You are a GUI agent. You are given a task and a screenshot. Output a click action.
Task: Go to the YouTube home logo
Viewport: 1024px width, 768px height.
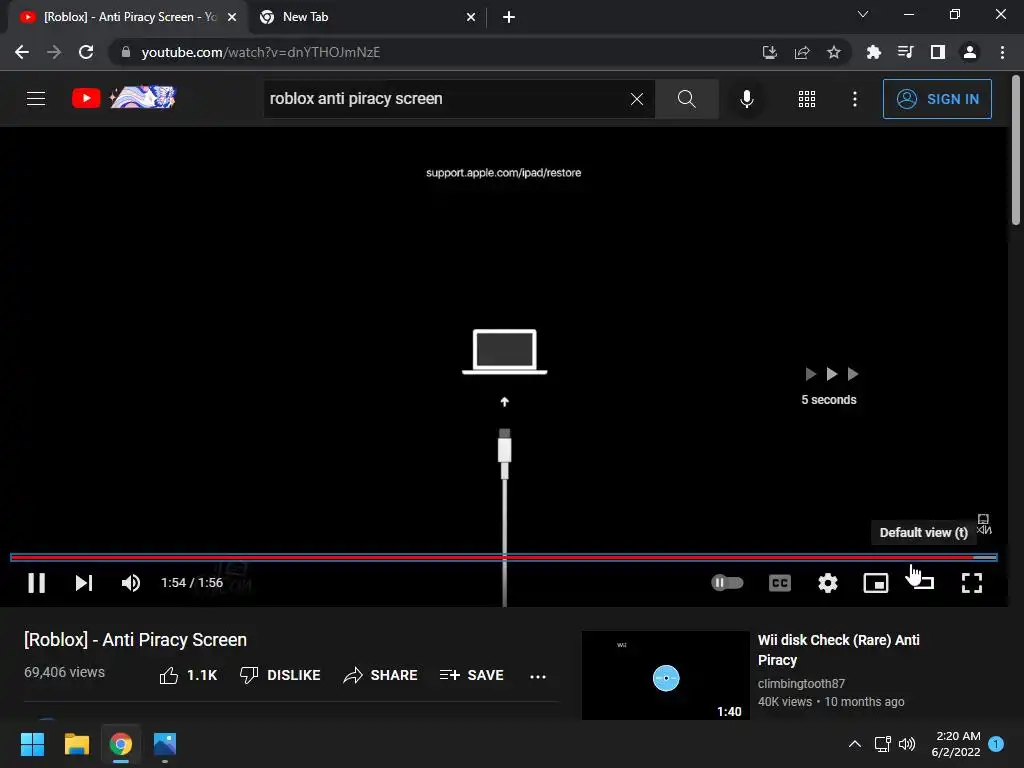pos(124,98)
